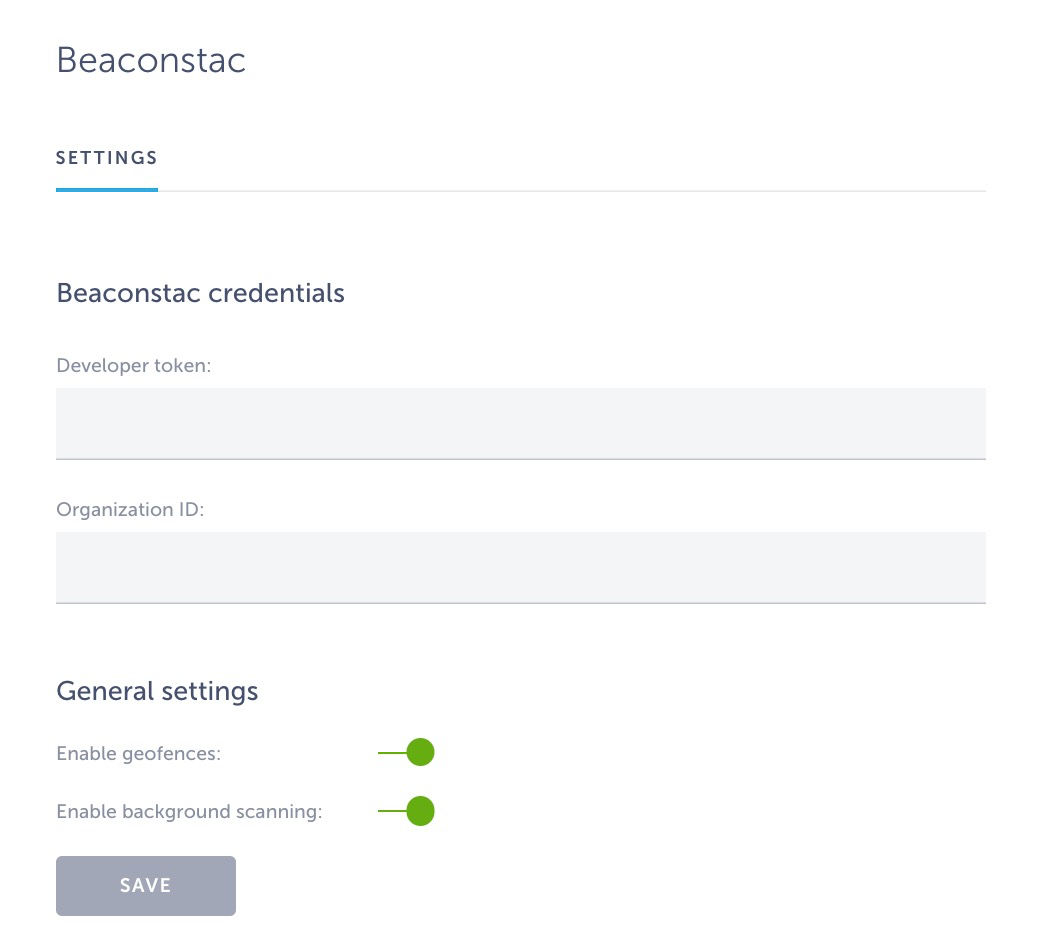Save the Beaconstac credentials
1044x926 pixels.
[145, 885]
